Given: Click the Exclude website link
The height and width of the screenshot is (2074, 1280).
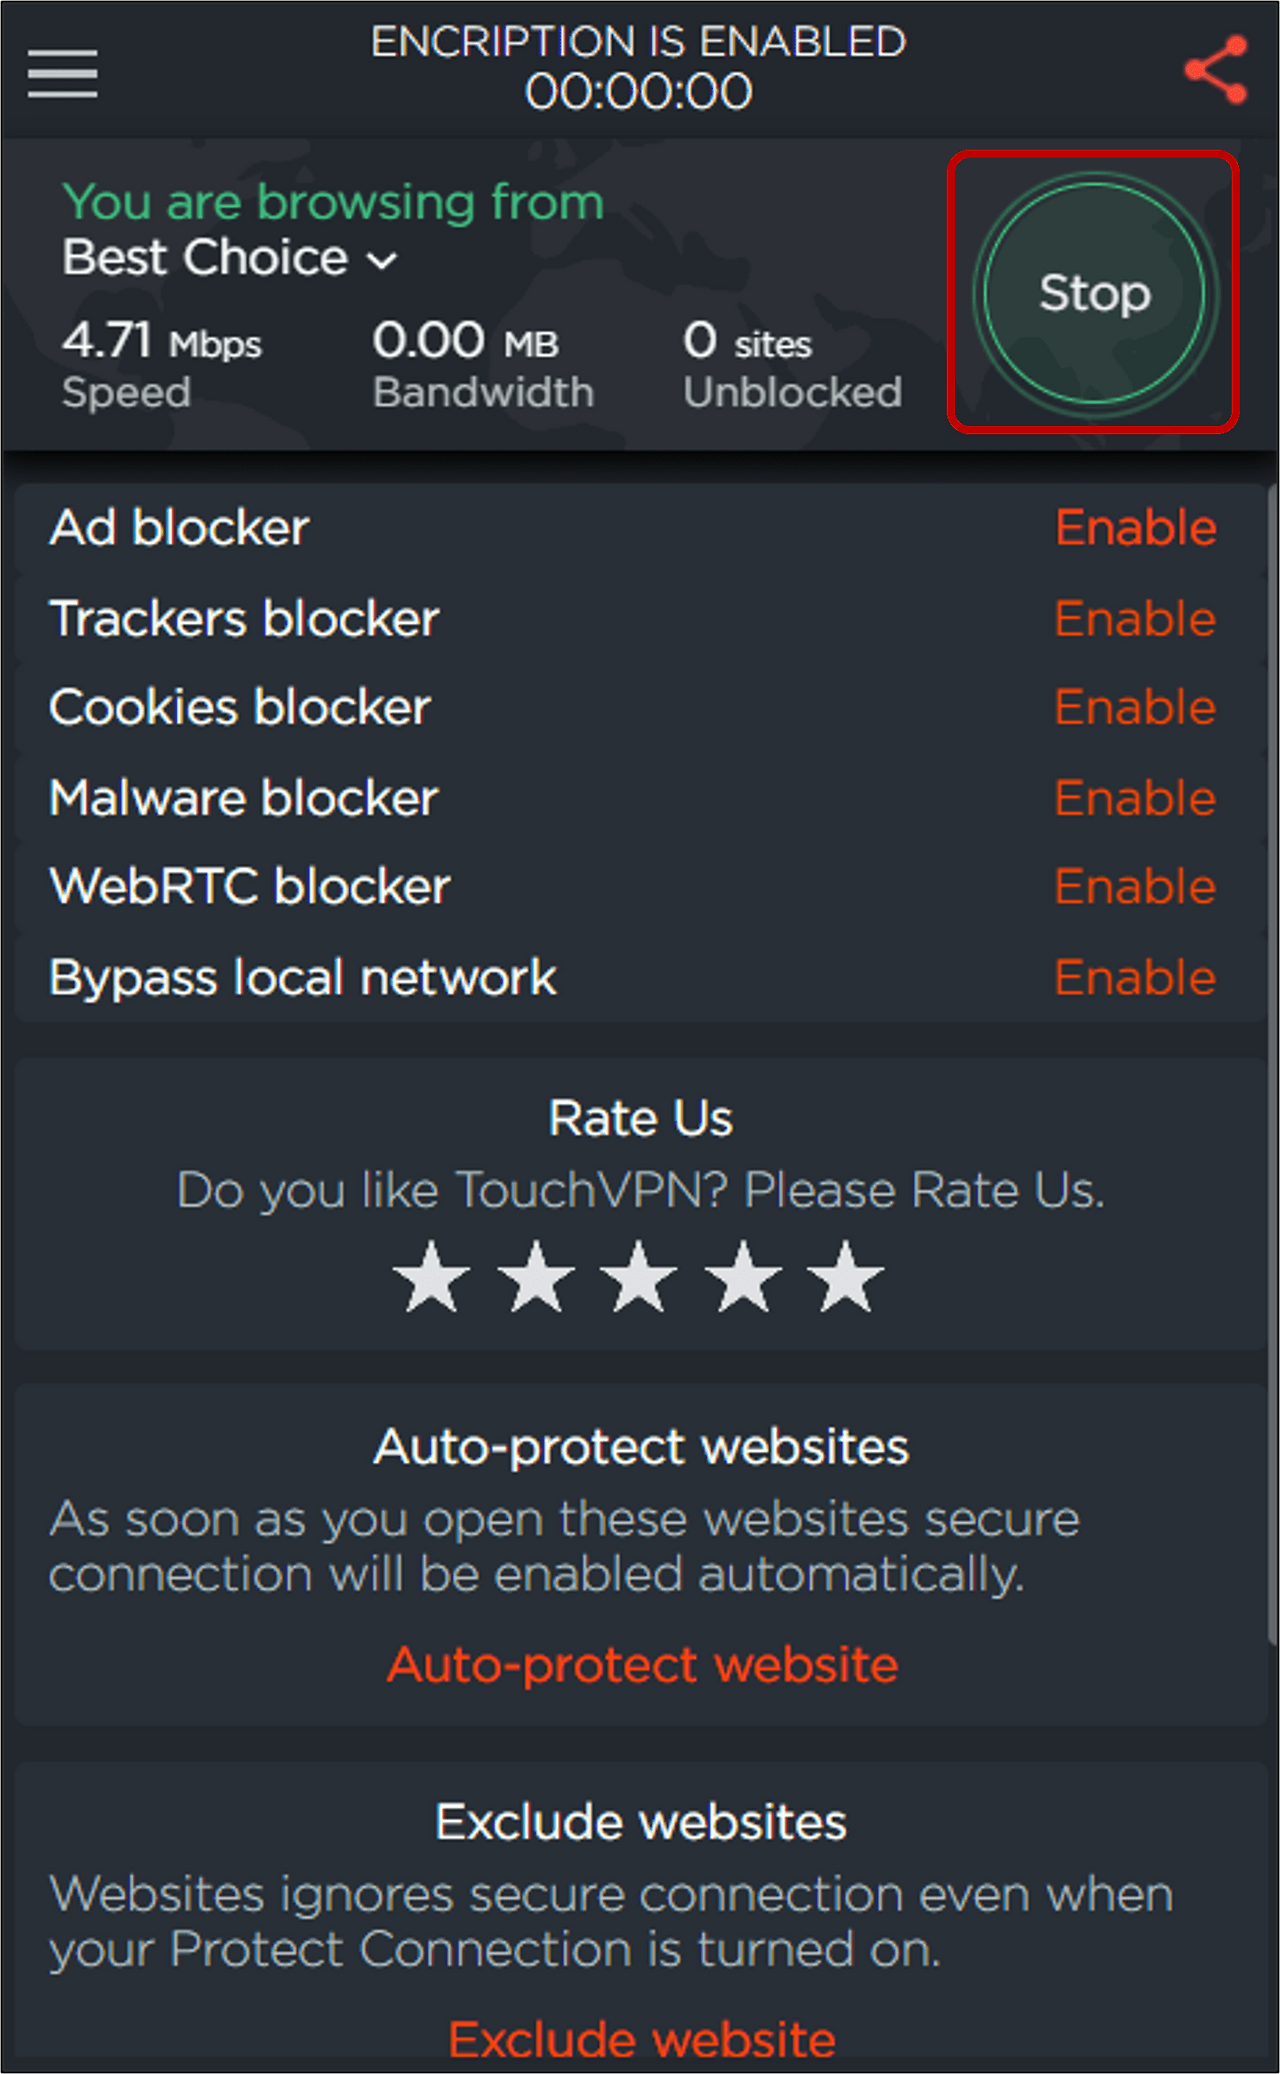Looking at the screenshot, I should coord(642,2040).
